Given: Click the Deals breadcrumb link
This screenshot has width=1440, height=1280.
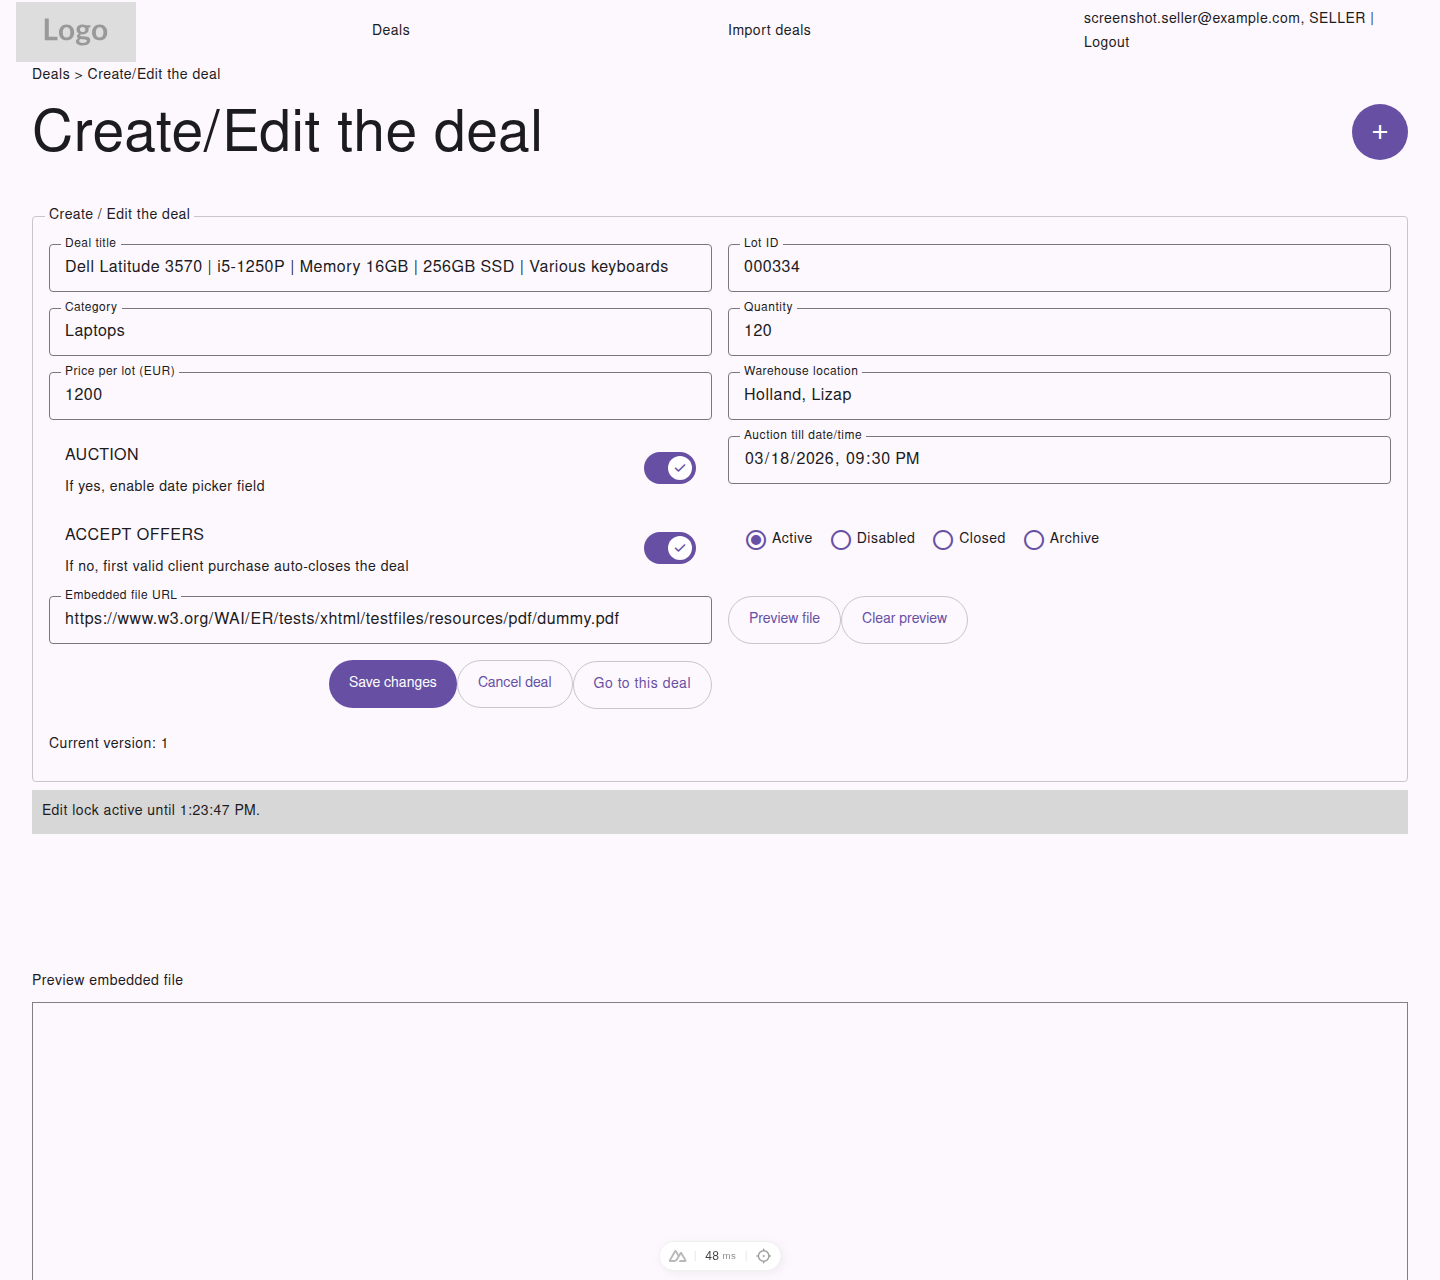Looking at the screenshot, I should 50,73.
